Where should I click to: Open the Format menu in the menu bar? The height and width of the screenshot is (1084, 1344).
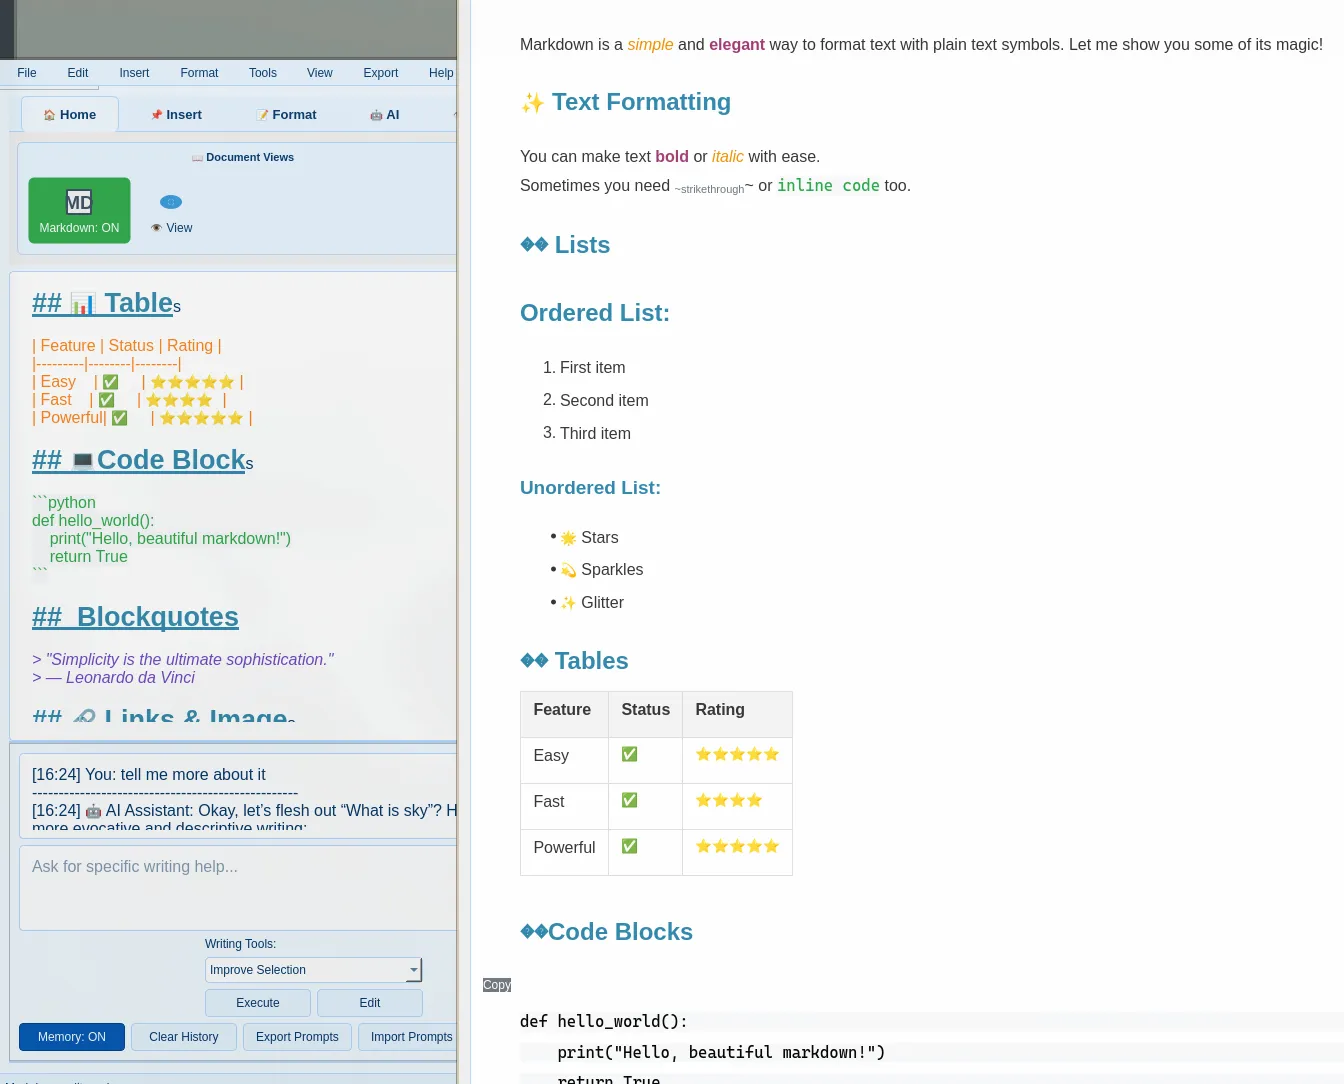coord(199,72)
